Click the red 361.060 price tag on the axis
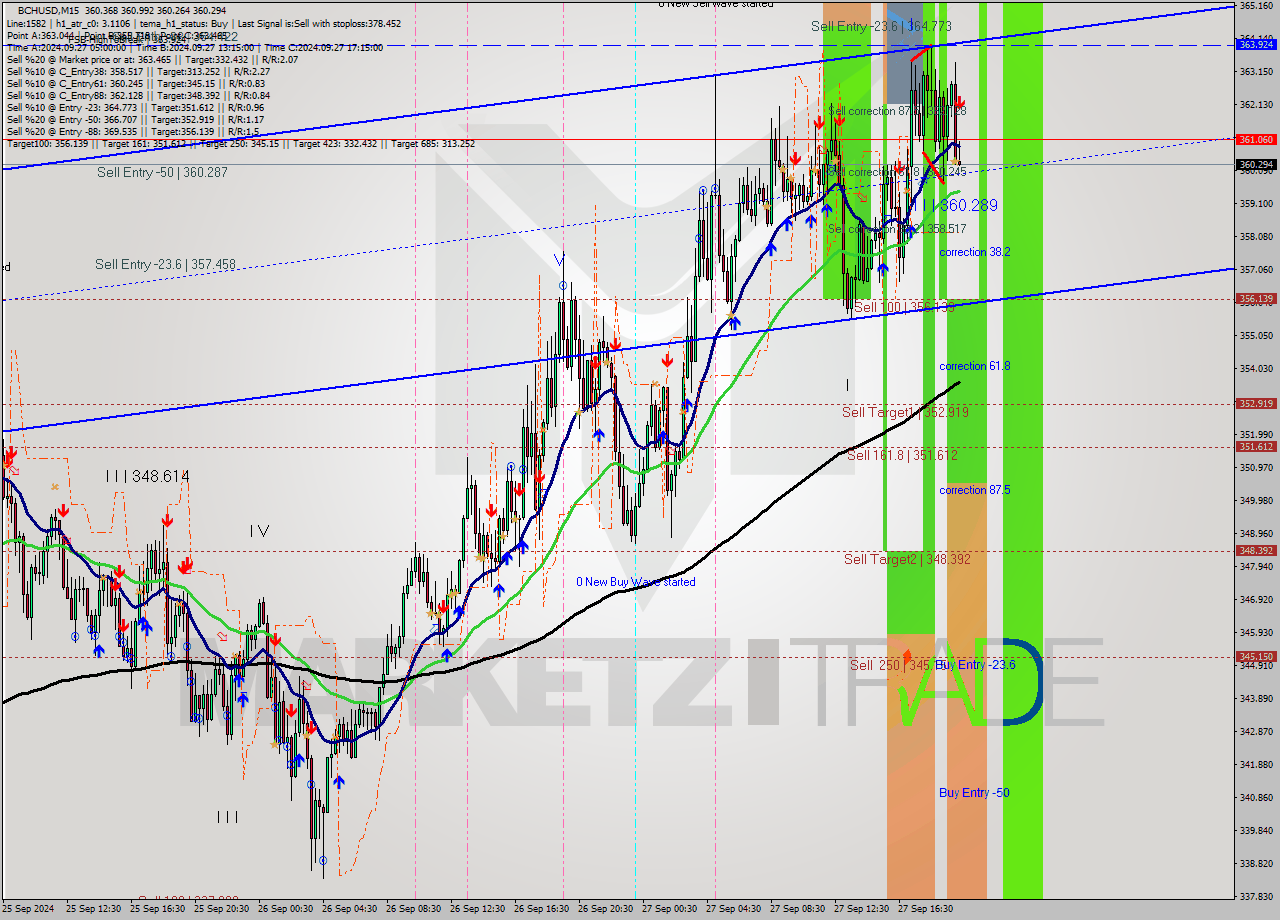Viewport: 1280px width, 920px height. [1256, 139]
